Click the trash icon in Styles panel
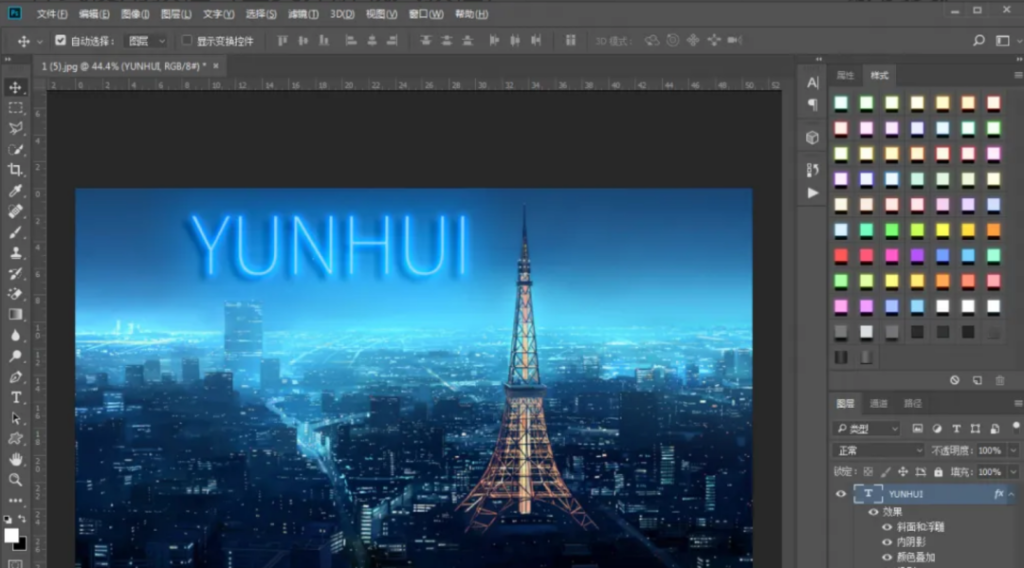Screen dimensions: 1024x568 click(x=1000, y=381)
